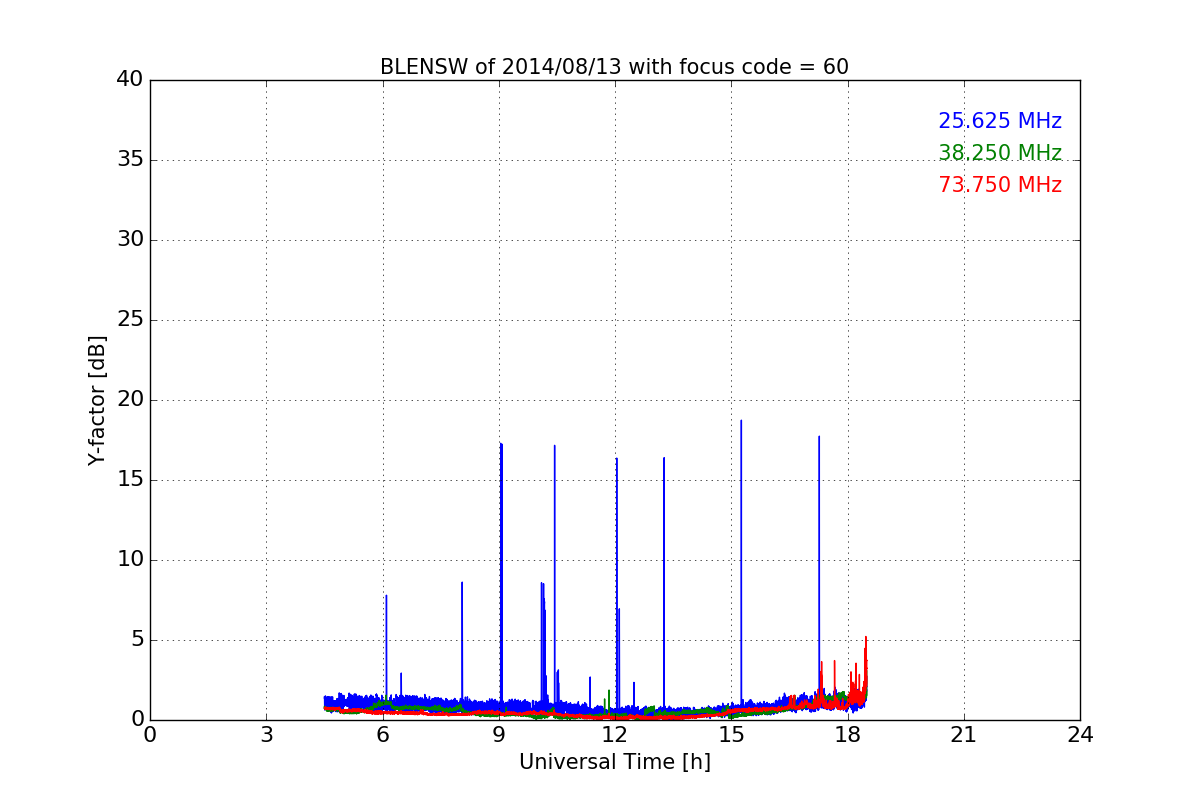
Task: Click the x-axis tick label 9
Action: [x=499, y=735]
